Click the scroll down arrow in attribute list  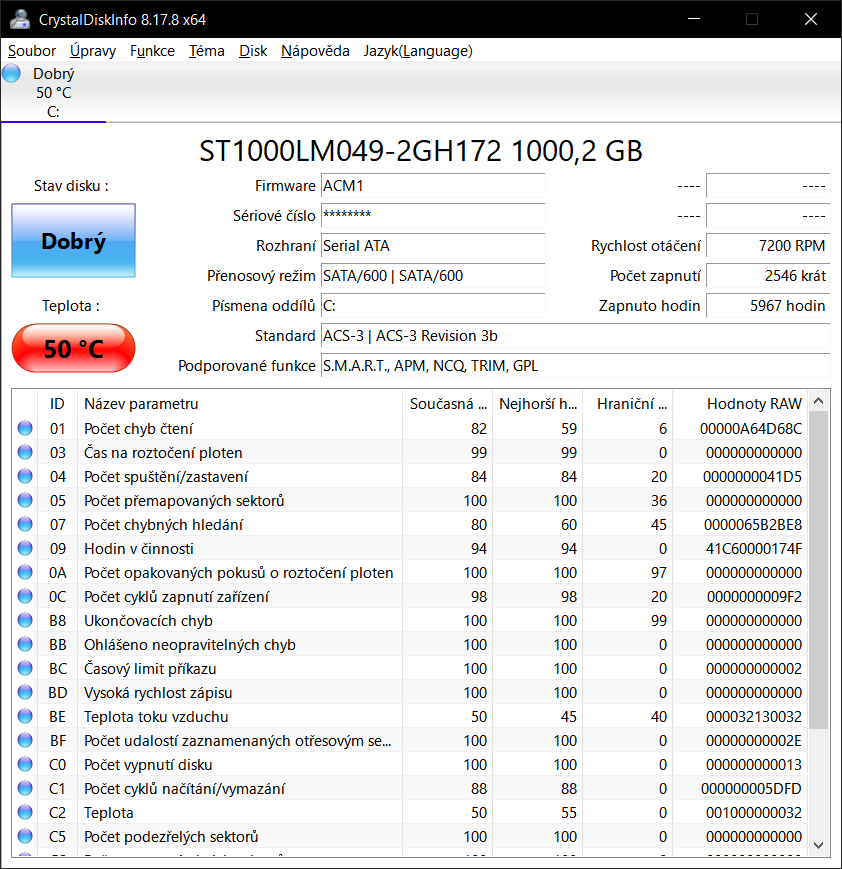819,844
